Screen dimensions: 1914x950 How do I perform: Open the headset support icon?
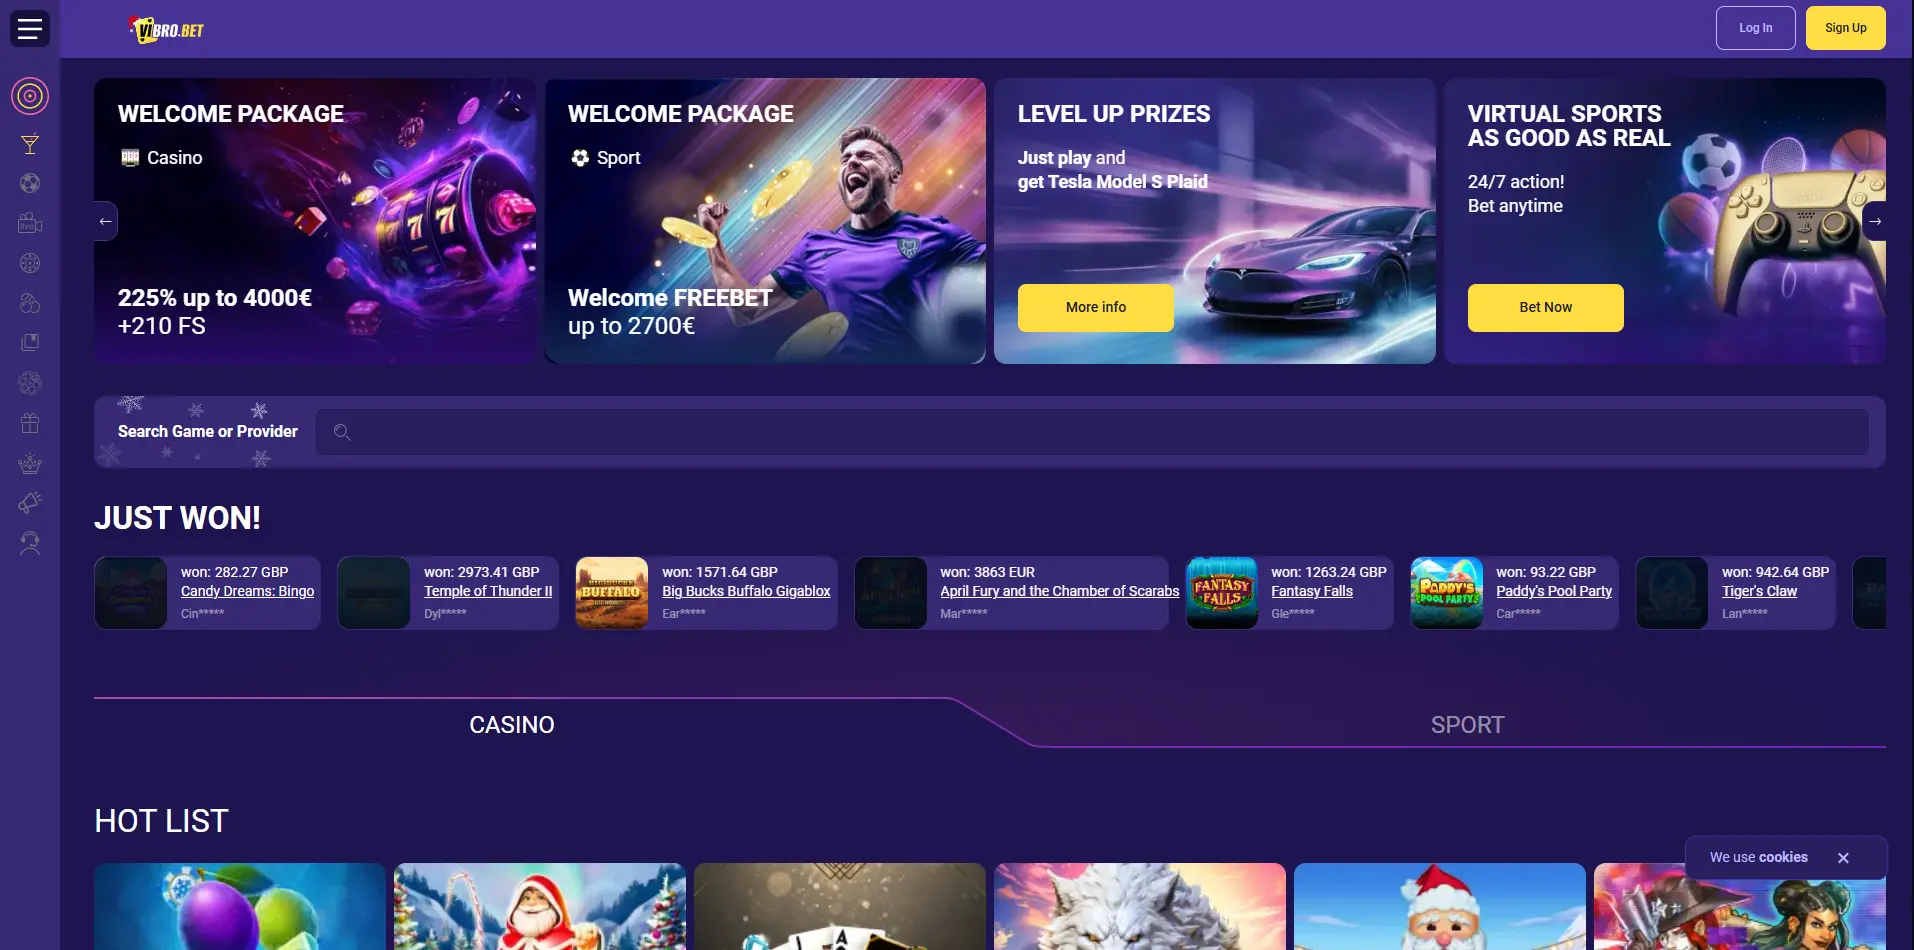[30, 543]
